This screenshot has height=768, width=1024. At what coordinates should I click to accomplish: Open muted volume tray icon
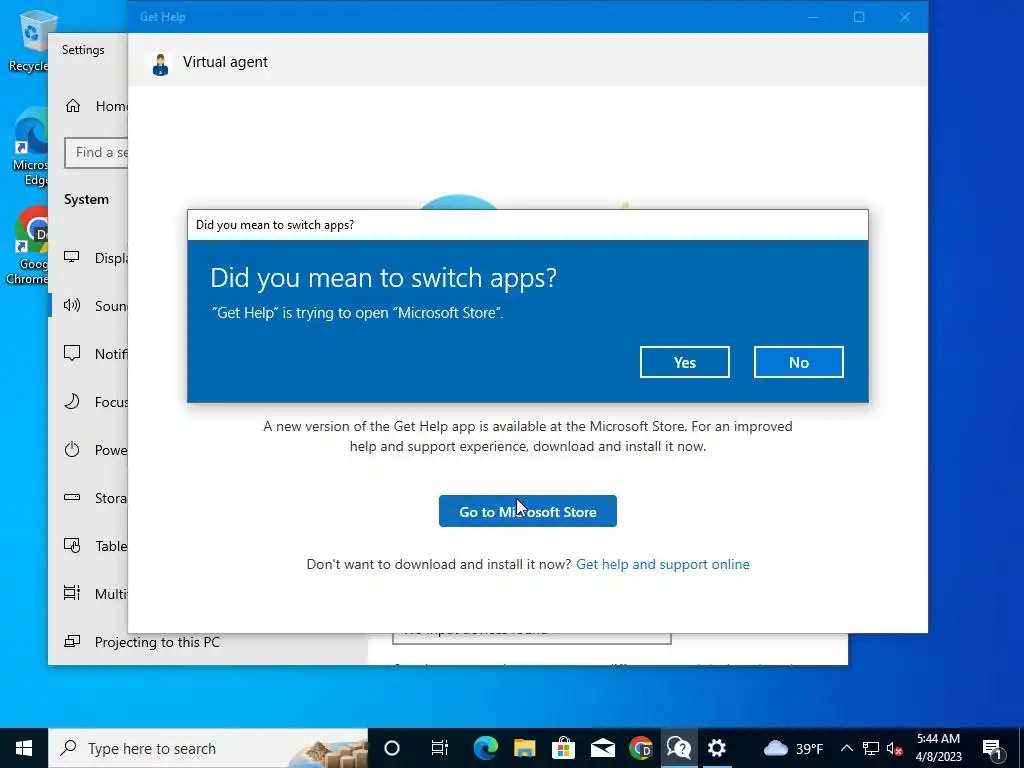point(895,748)
